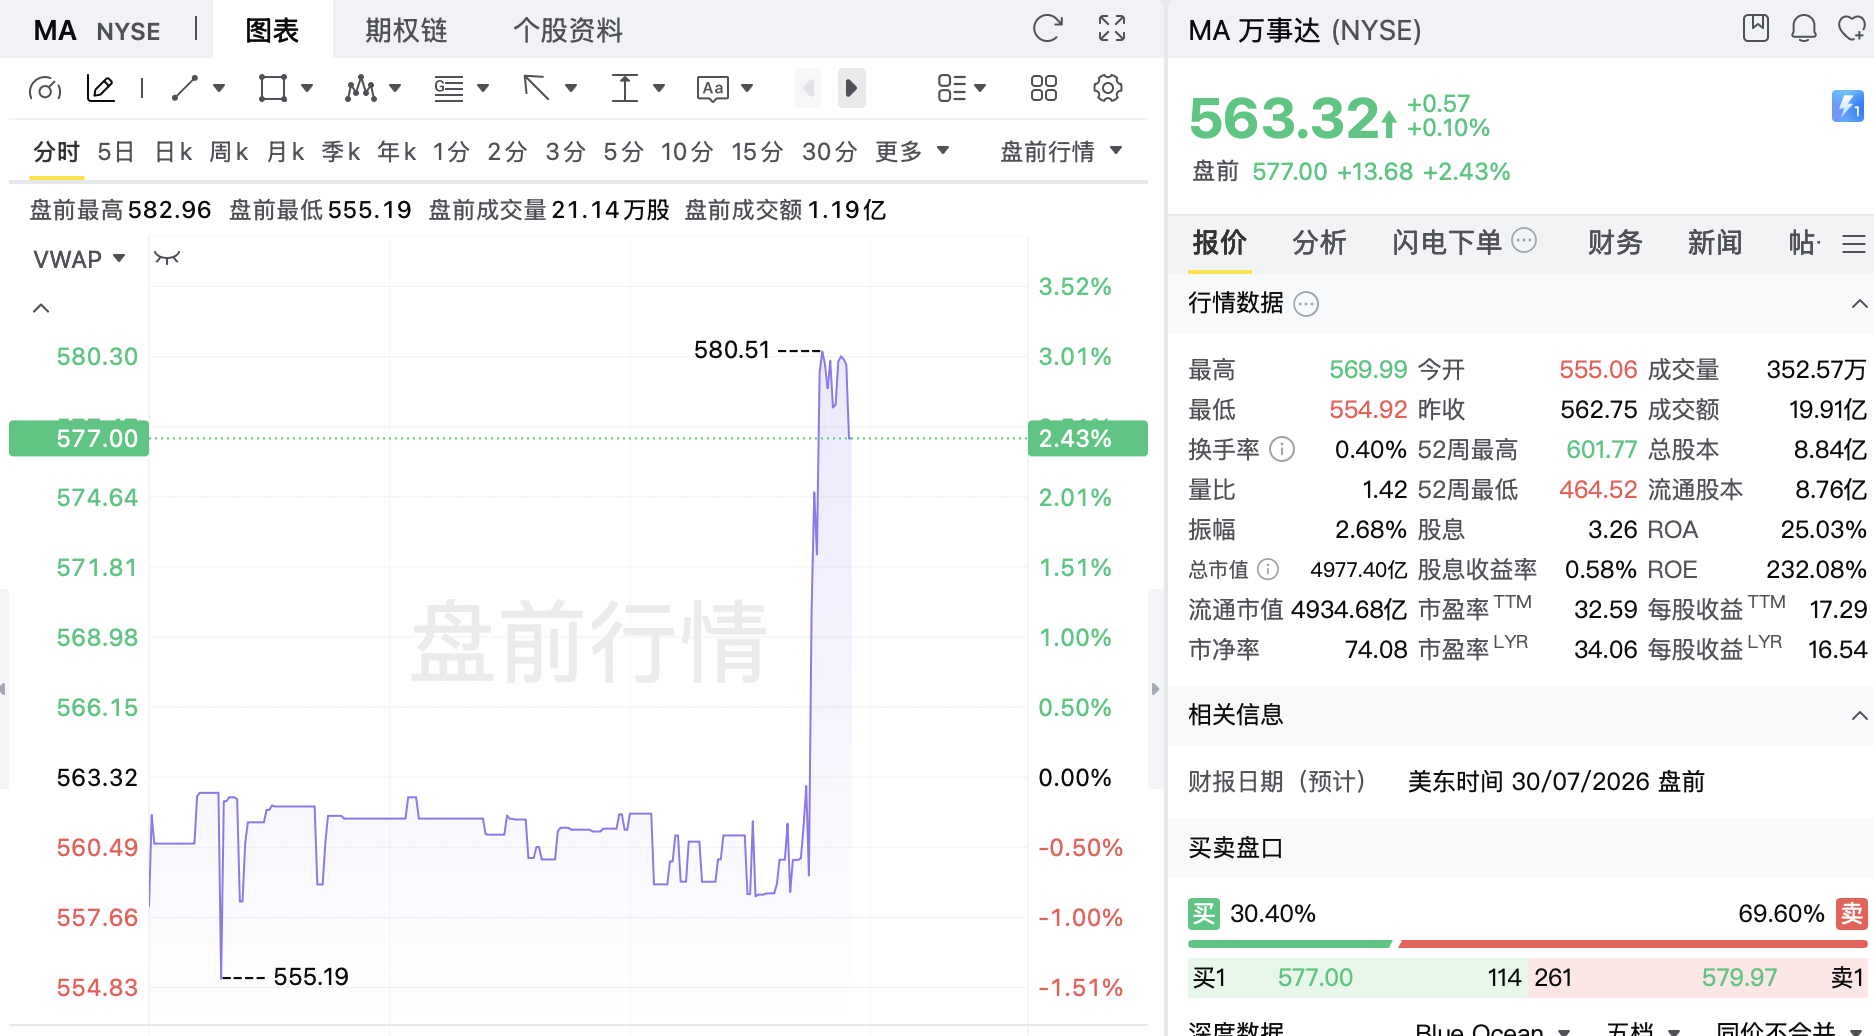This screenshot has height=1036, width=1874.
Task: Open the indicator gauge tool
Action: pyautogui.click(x=45, y=89)
